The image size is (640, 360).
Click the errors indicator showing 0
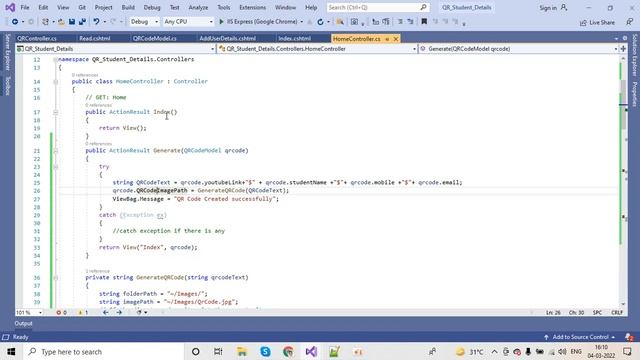(62, 312)
